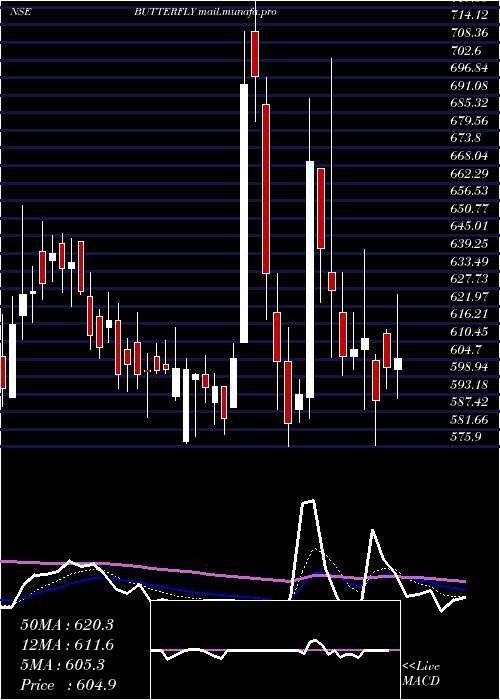Select the 668.04 price axis label
500x700 pixels.
tap(469, 156)
